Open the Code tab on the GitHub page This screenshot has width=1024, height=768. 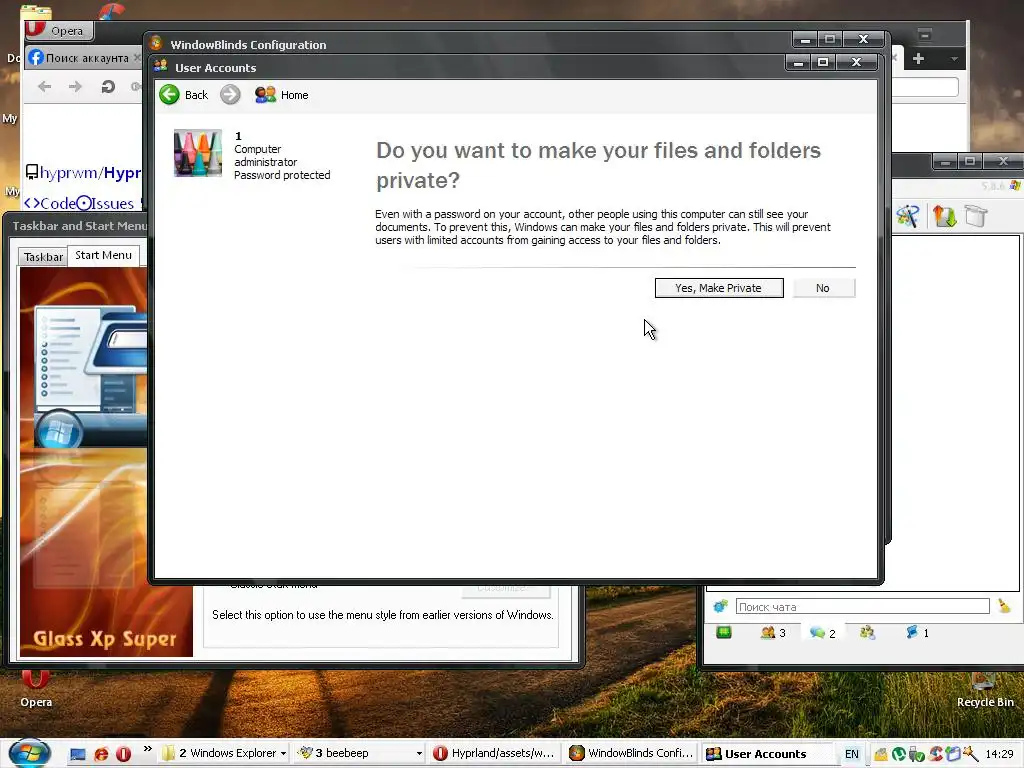pyautogui.click(x=50, y=203)
